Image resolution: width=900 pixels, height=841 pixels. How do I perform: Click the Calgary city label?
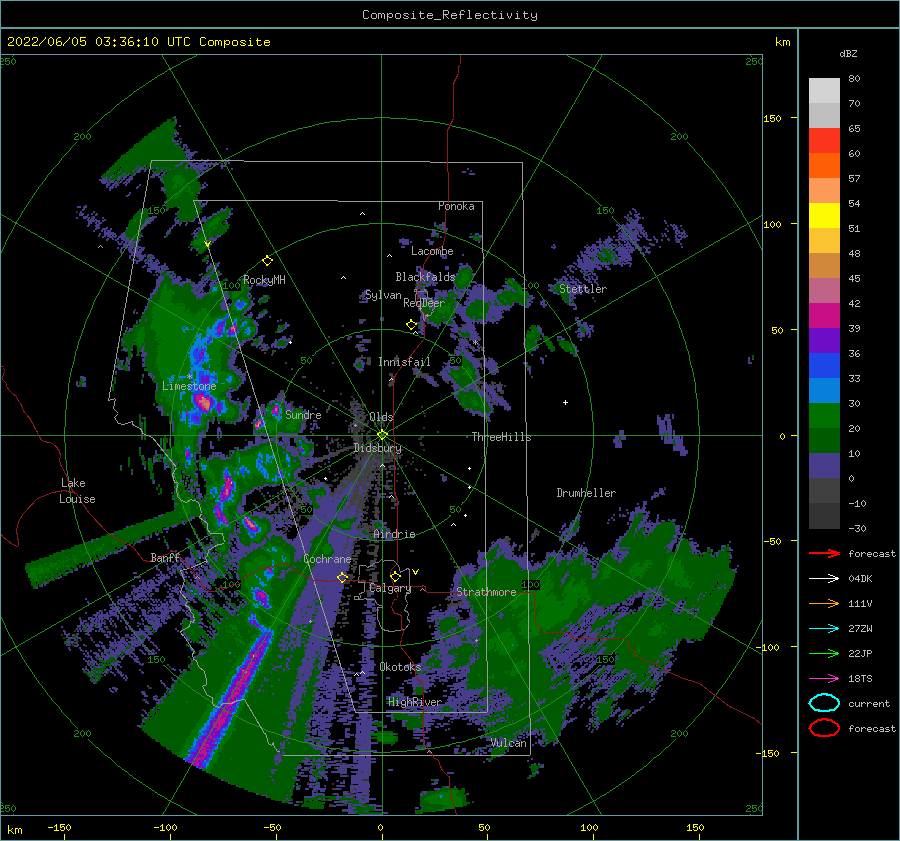[x=390, y=588]
